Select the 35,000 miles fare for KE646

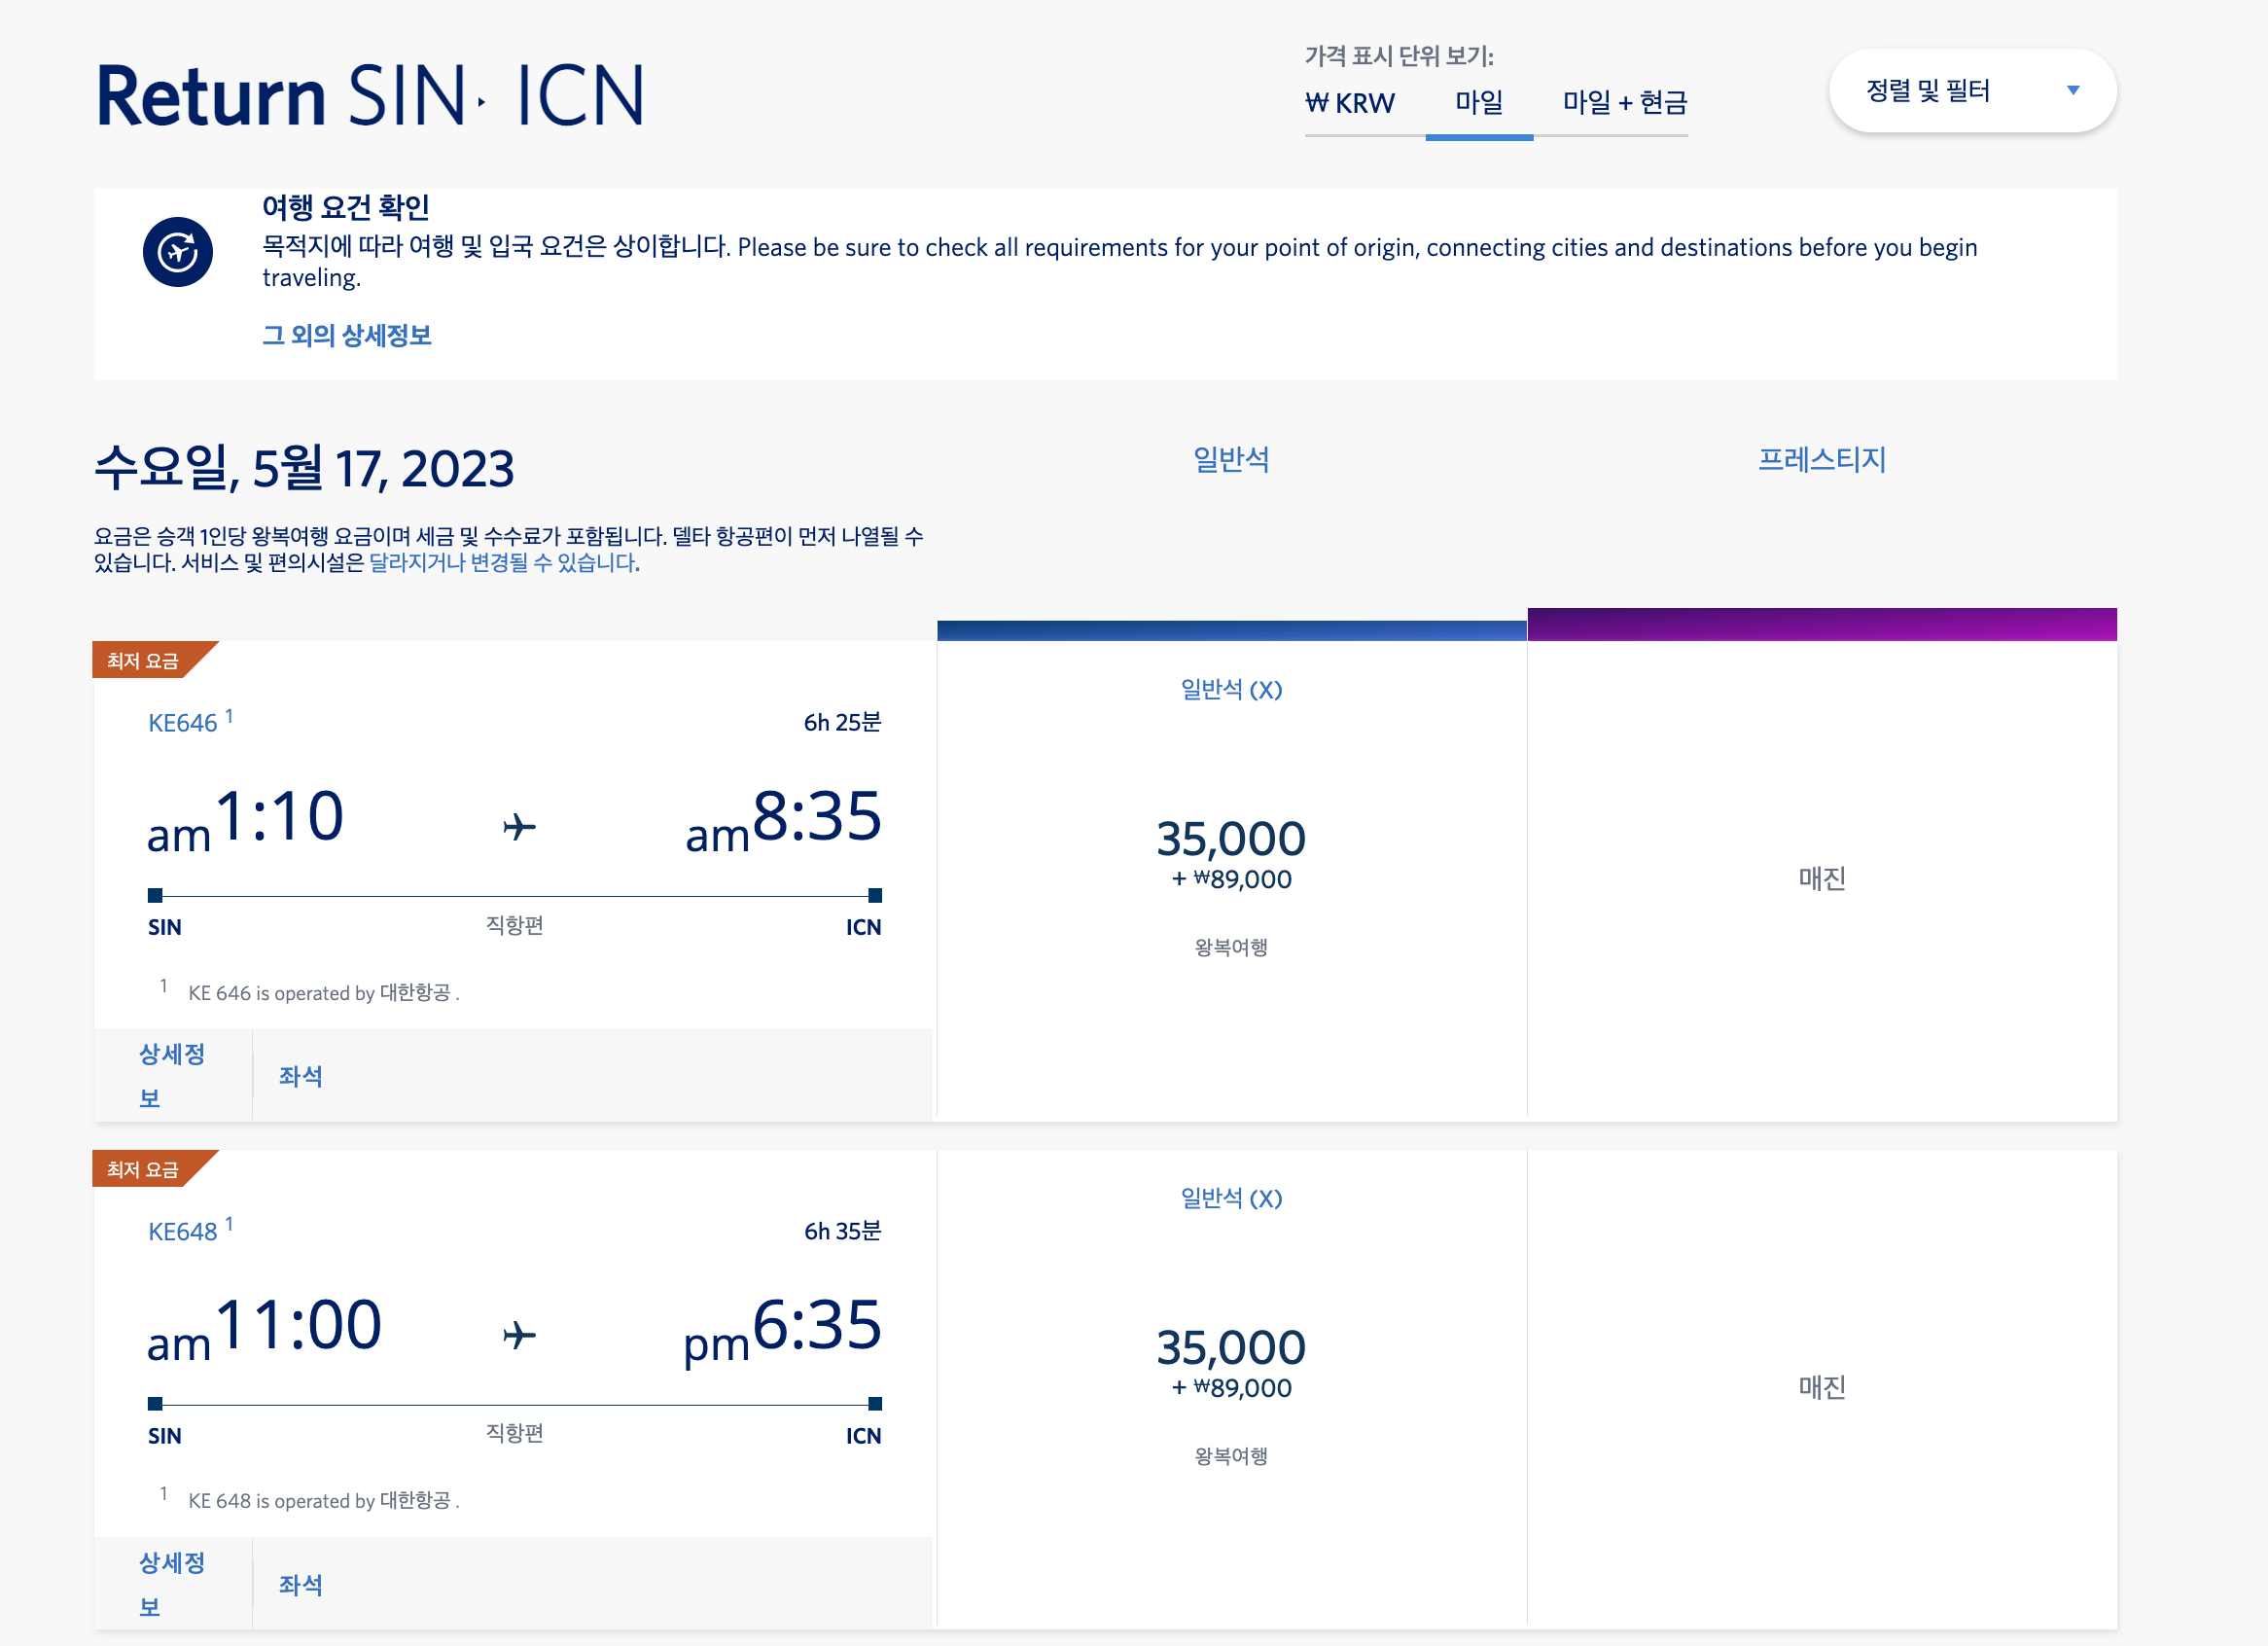tap(1230, 840)
